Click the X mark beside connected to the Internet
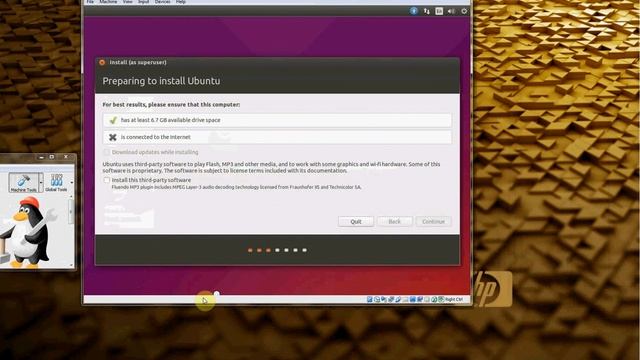640x360 pixels. coord(113,137)
